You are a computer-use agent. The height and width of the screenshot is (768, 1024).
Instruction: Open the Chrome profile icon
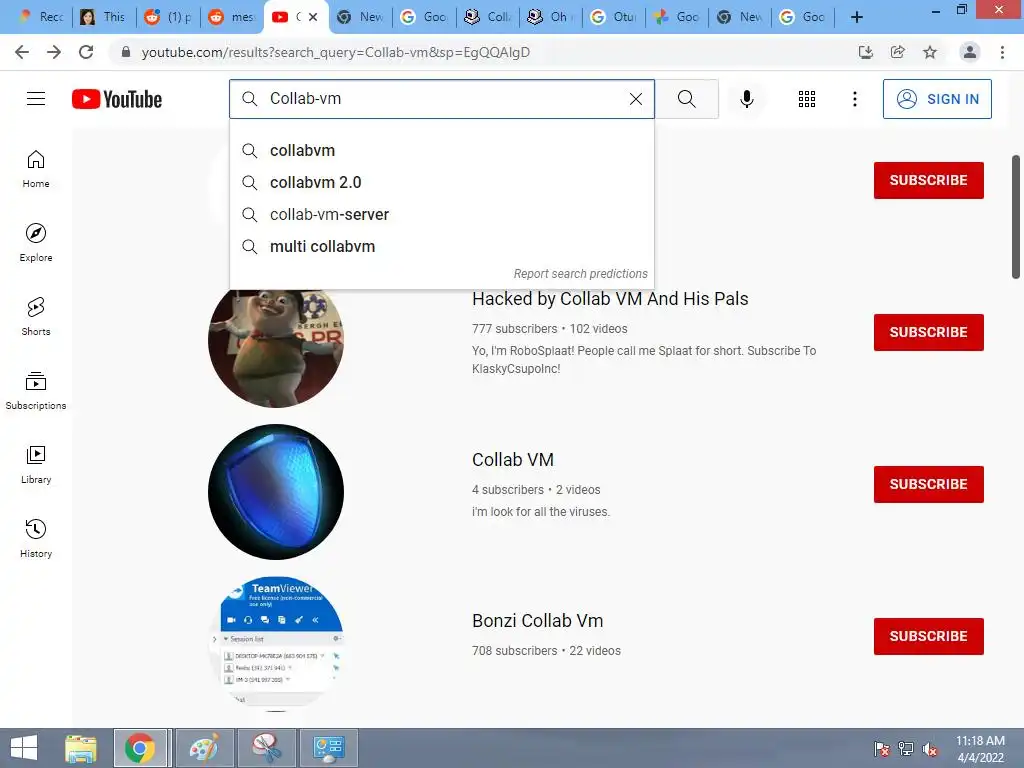970,52
